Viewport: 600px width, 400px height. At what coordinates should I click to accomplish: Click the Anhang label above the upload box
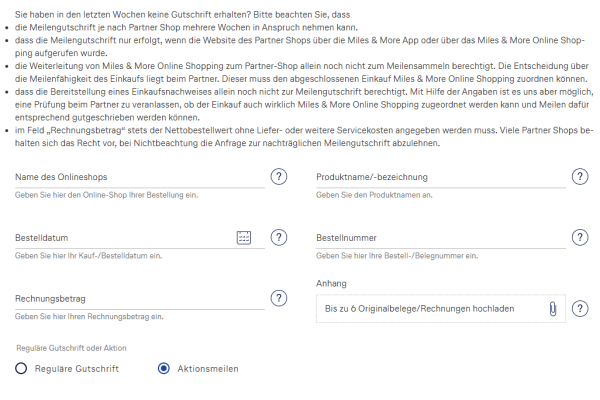(x=330, y=284)
